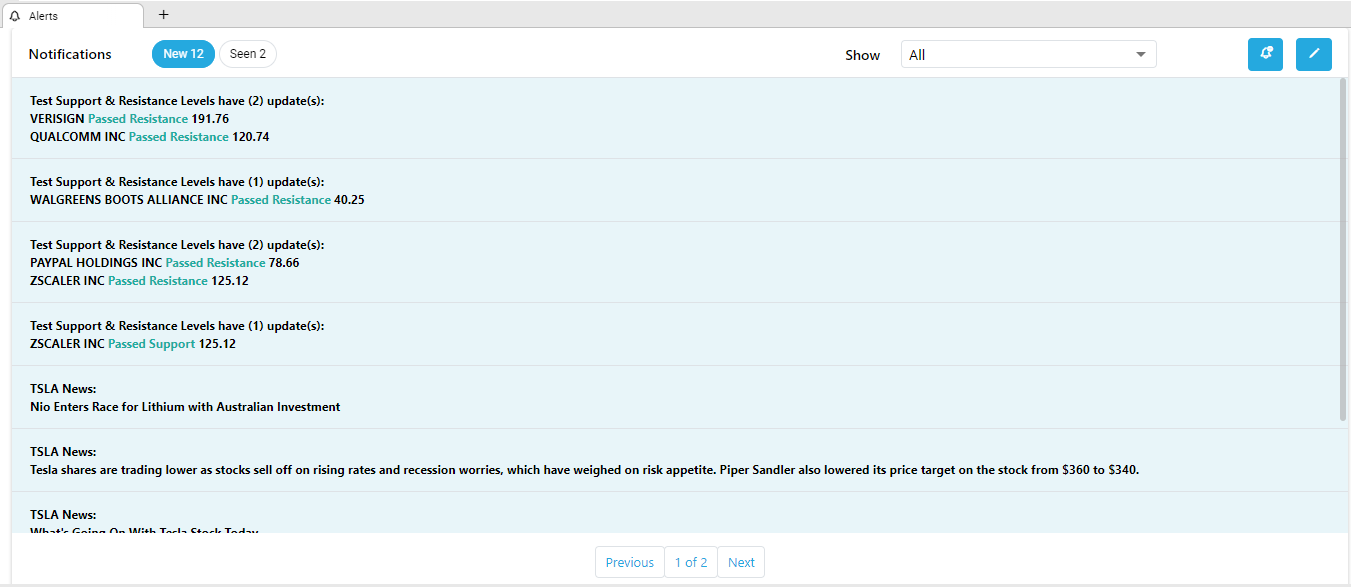Click the Notifications heading
1351x587 pixels.
(x=70, y=54)
